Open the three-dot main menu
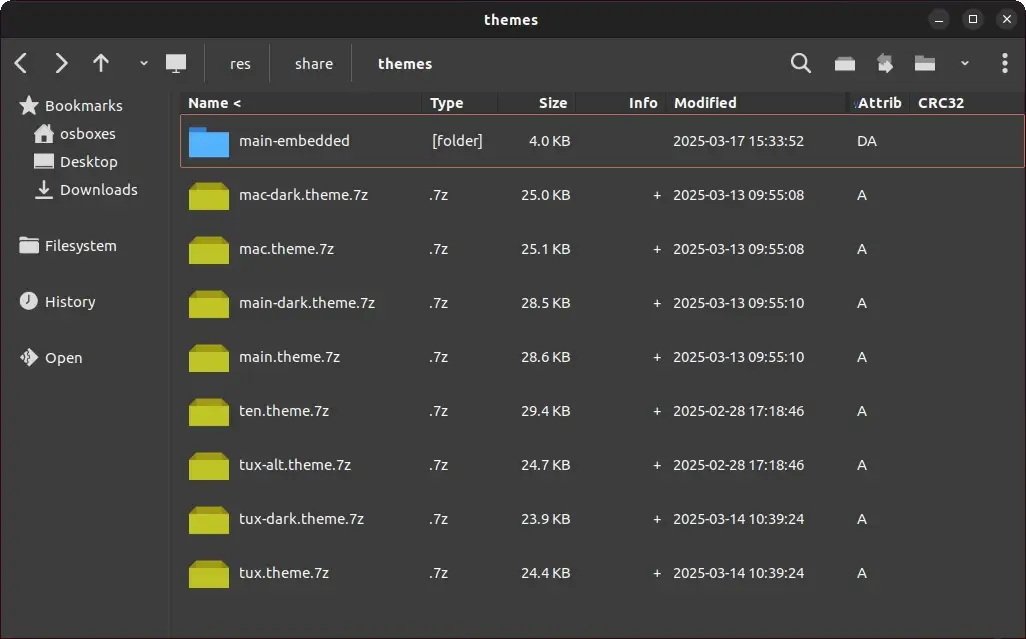Viewport: 1026px width, 639px height. 1004,64
